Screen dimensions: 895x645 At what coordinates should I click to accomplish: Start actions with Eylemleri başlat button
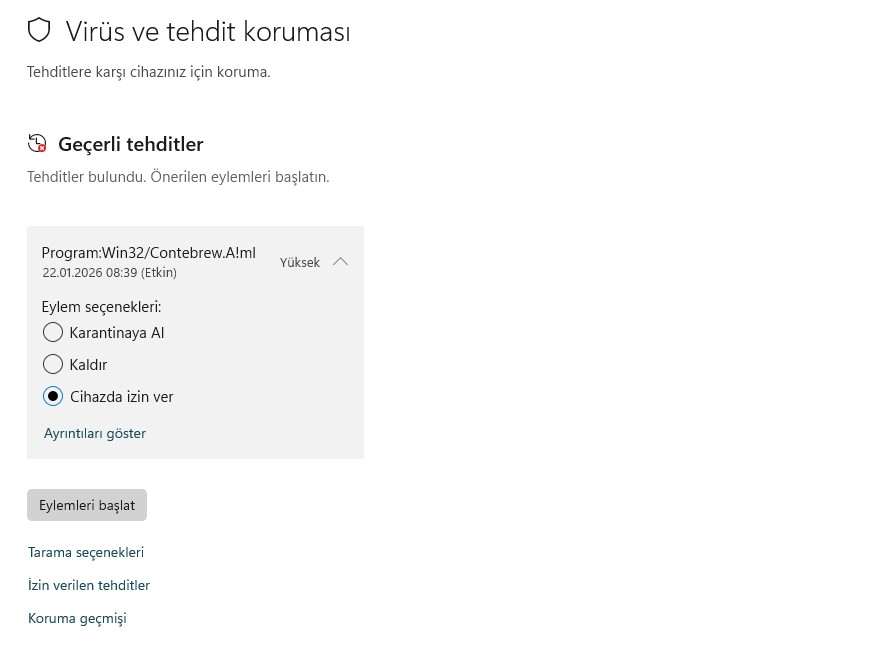[87, 505]
